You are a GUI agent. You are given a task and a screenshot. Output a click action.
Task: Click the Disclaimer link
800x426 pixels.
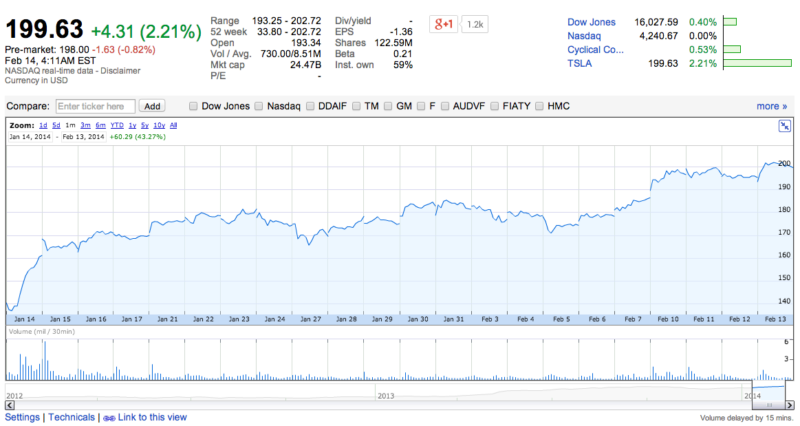120,71
